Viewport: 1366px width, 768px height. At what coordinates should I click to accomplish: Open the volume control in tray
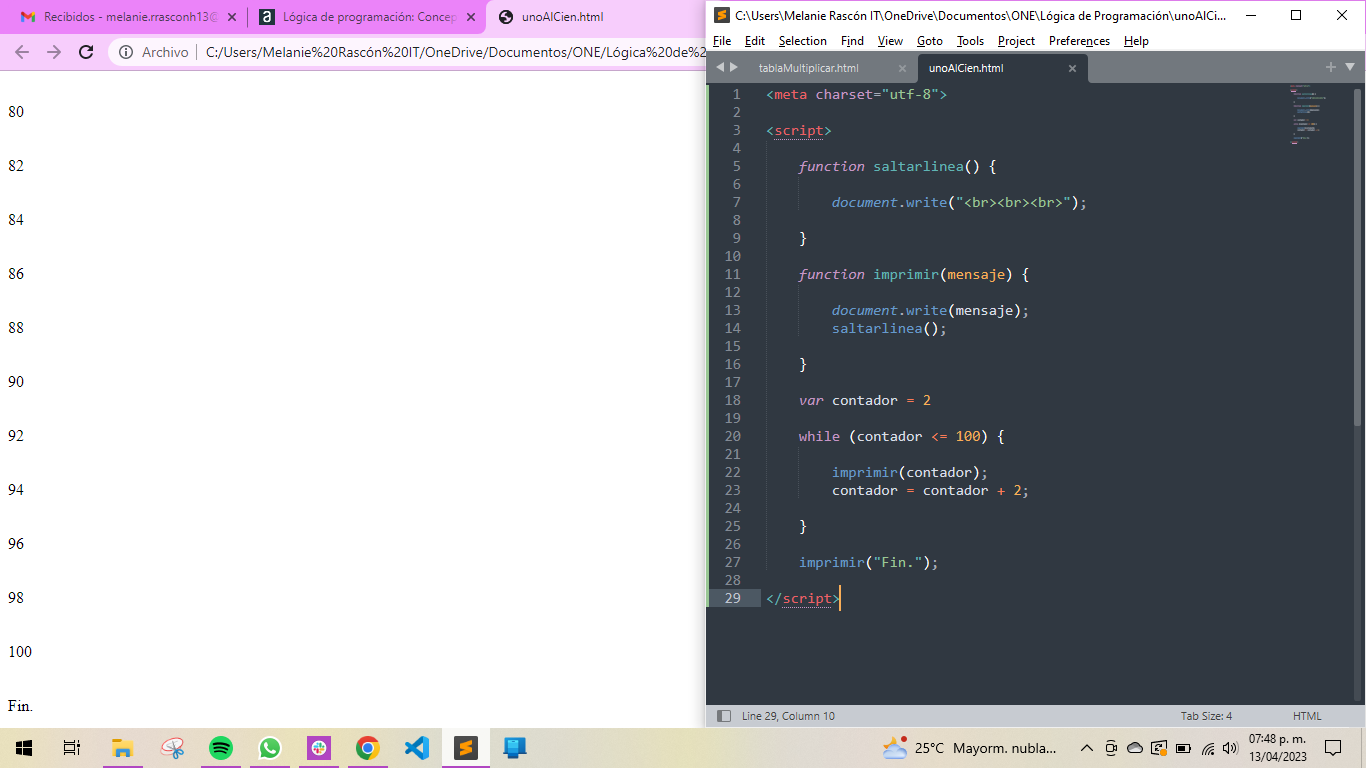tap(1229, 748)
